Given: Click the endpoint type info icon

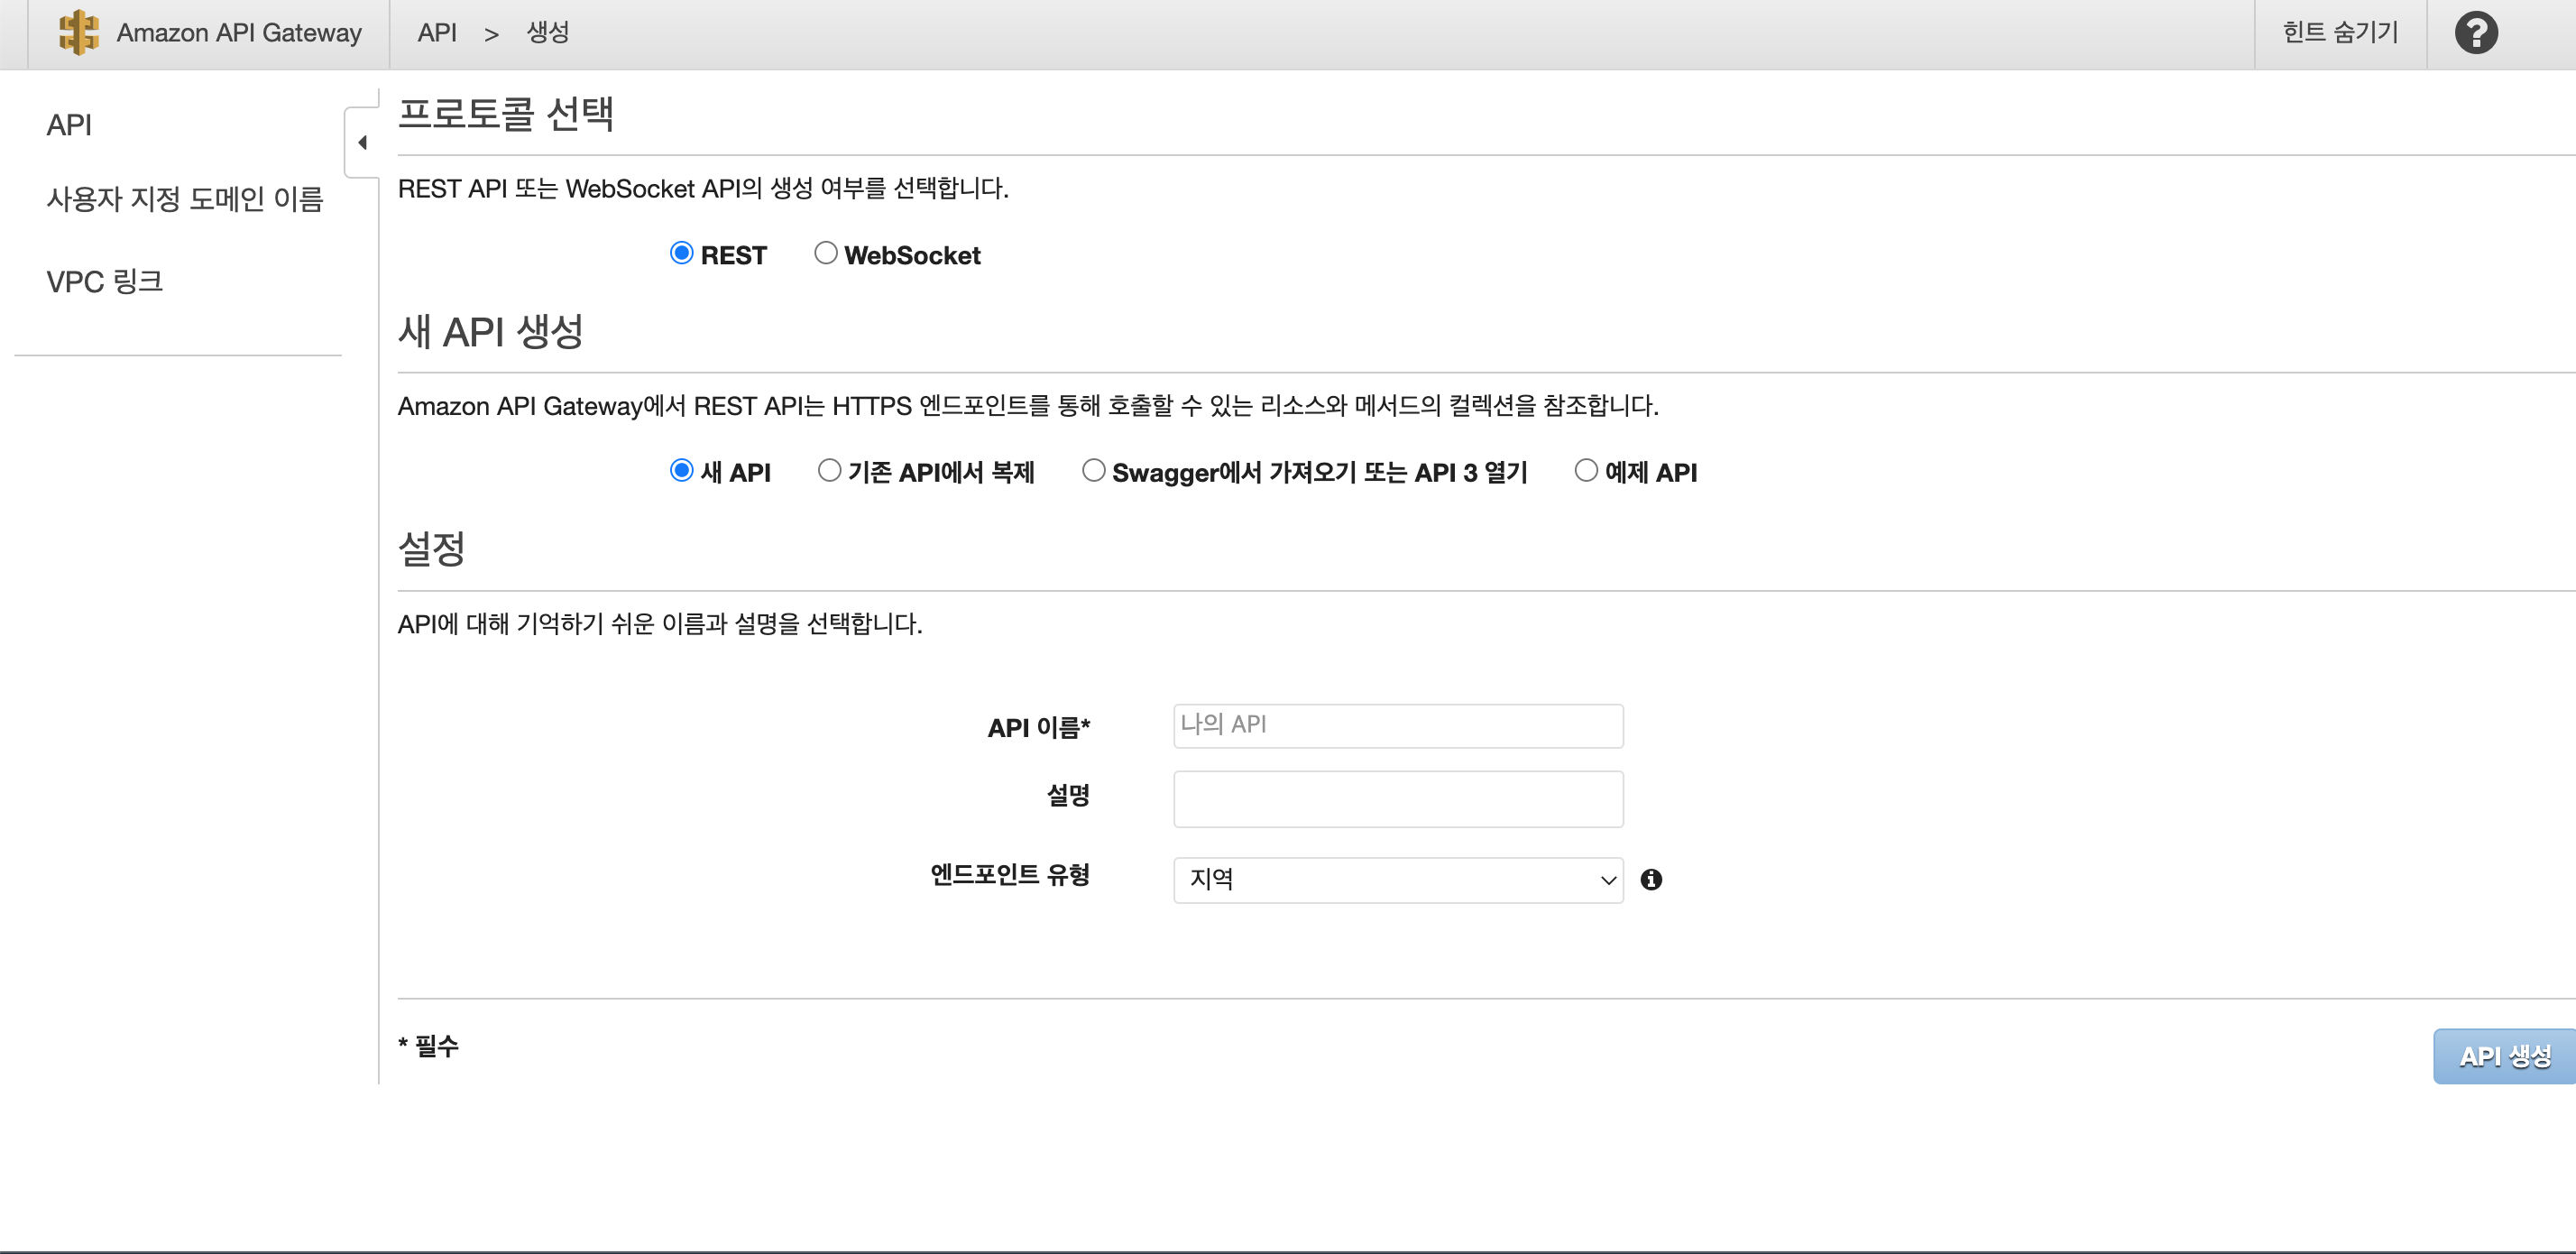Looking at the screenshot, I should tap(1651, 879).
